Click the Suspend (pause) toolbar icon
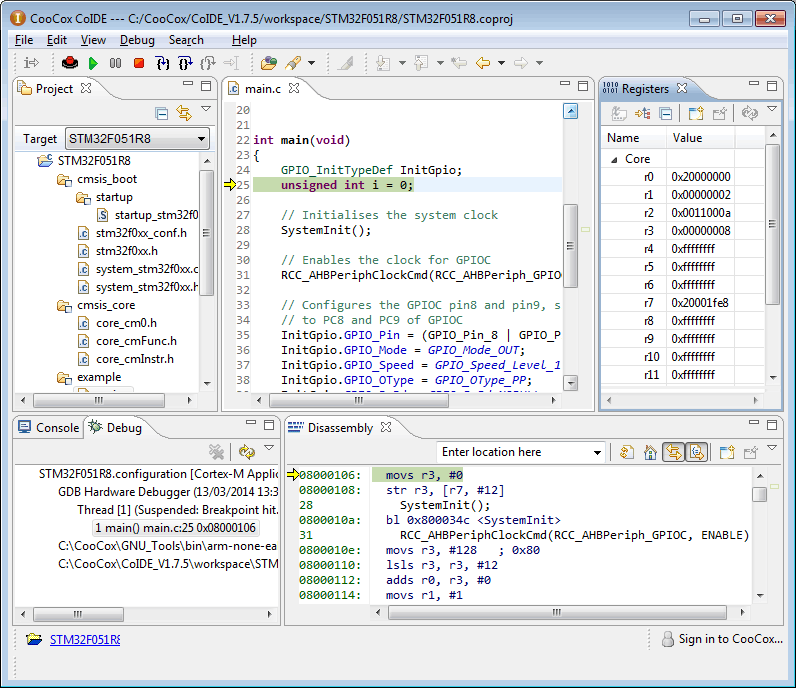 pos(116,63)
